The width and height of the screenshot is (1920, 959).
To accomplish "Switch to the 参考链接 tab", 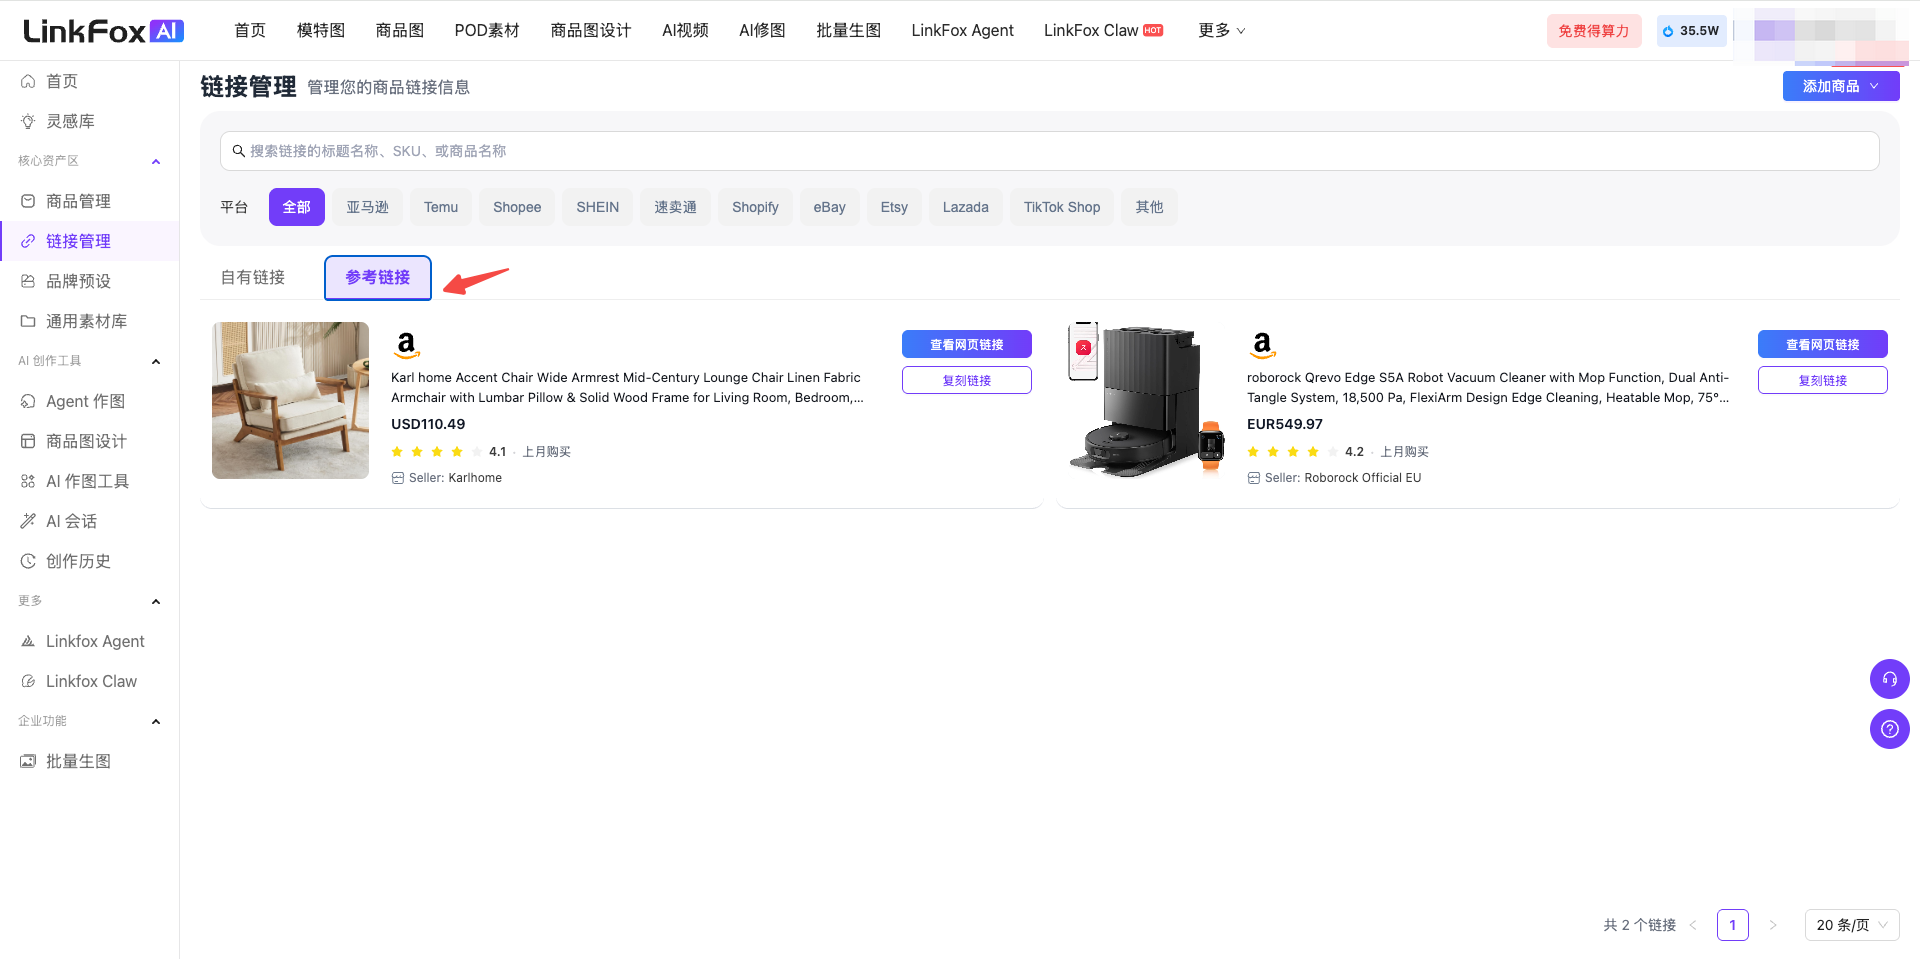I will click(378, 277).
